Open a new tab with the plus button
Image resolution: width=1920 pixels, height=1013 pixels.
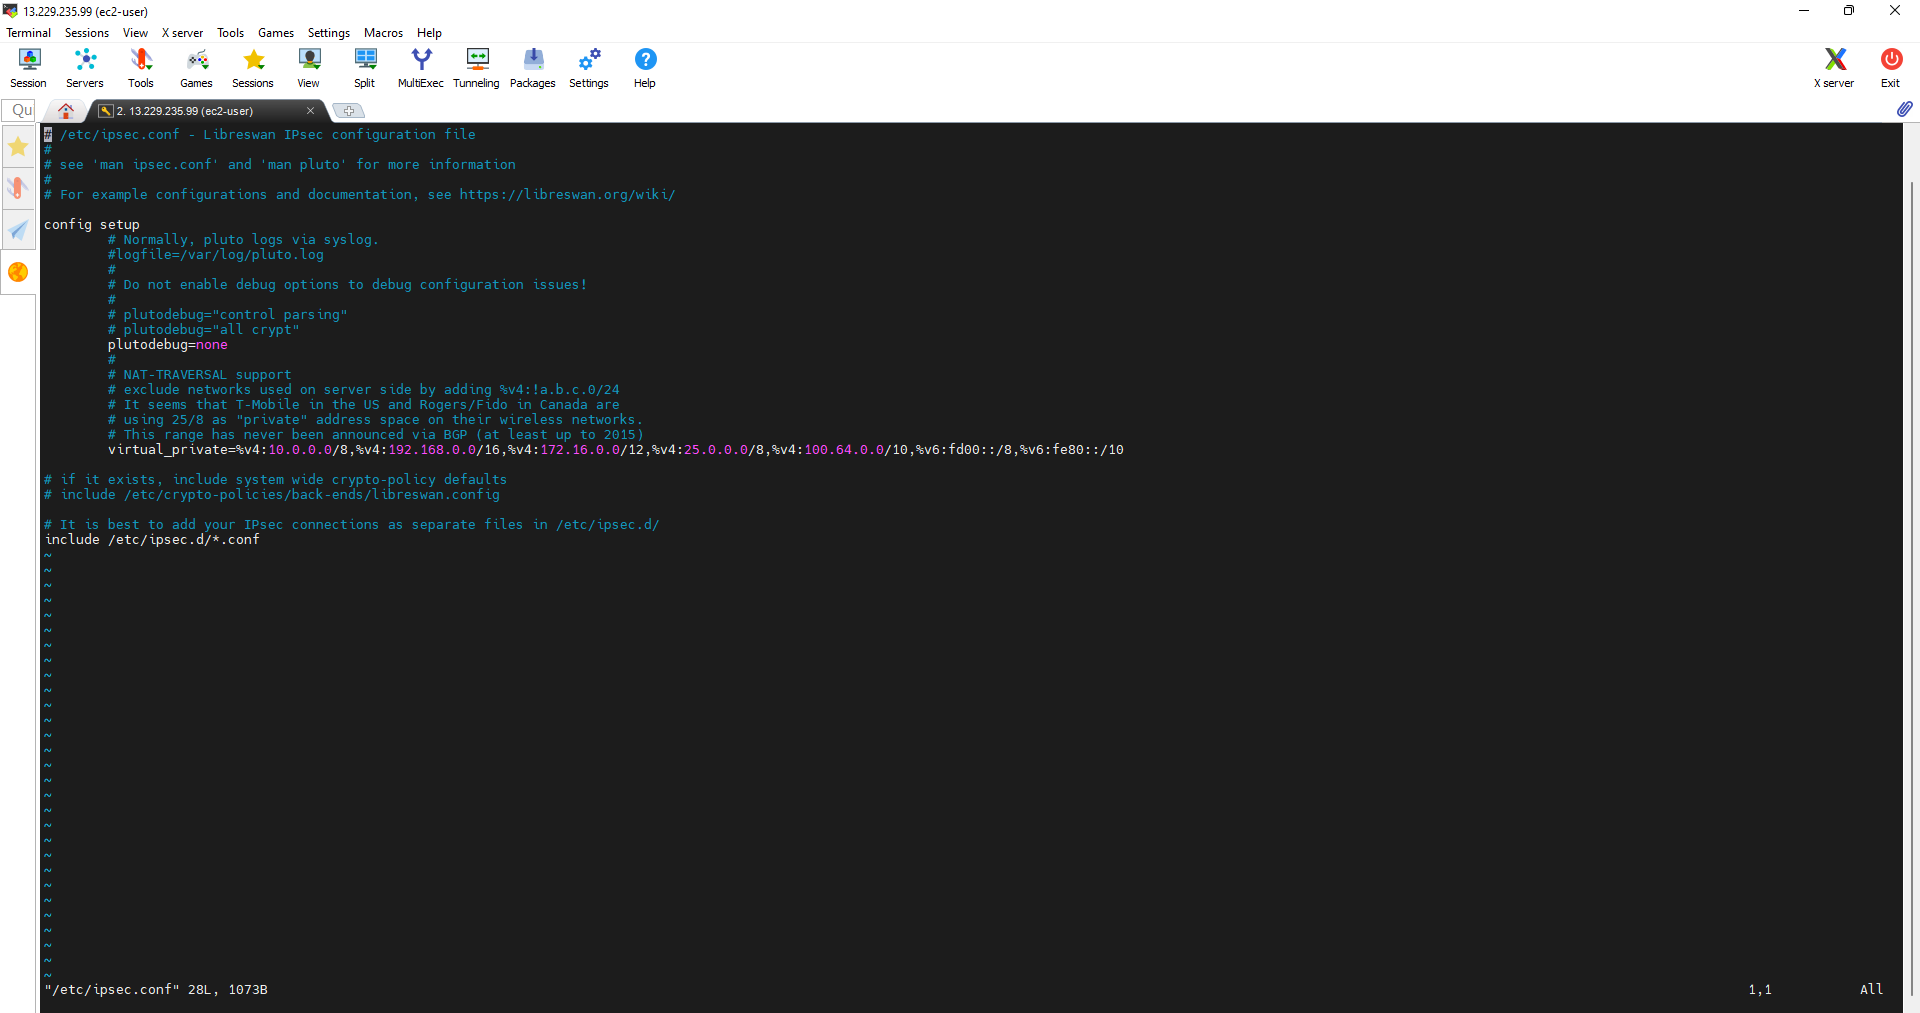pyautogui.click(x=349, y=110)
